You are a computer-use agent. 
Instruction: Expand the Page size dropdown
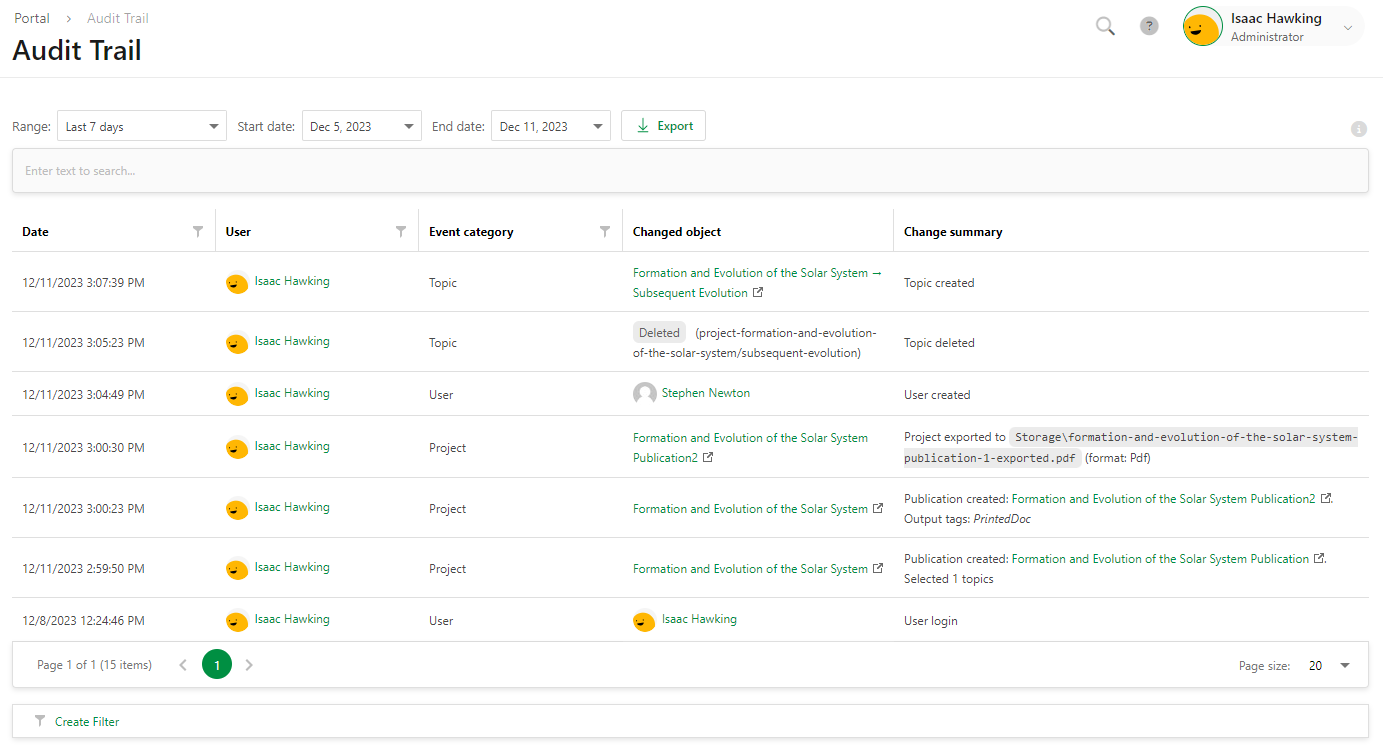click(x=1345, y=666)
